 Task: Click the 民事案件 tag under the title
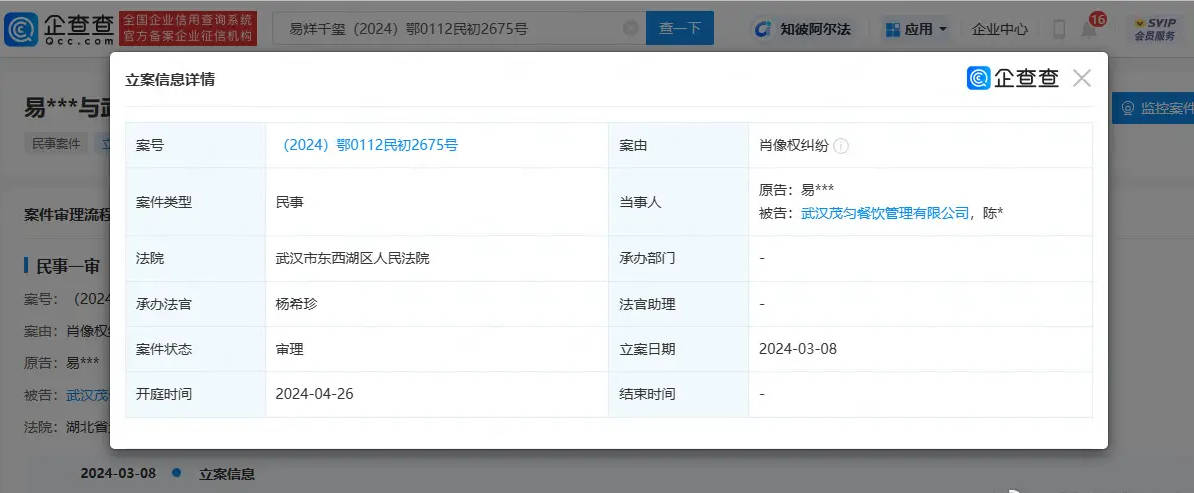point(56,143)
